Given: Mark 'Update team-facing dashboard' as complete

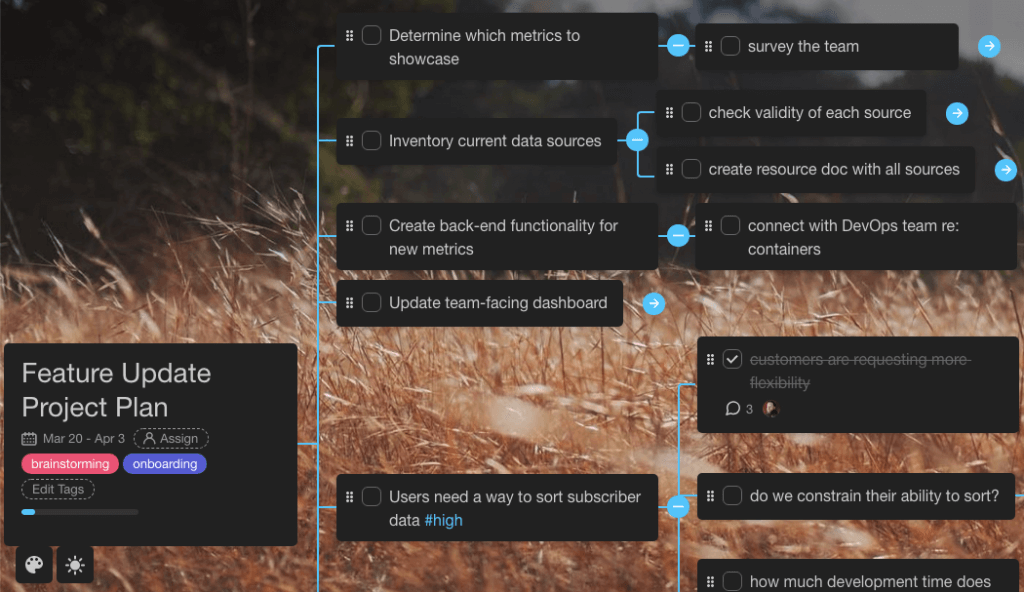Looking at the screenshot, I should pos(370,302).
